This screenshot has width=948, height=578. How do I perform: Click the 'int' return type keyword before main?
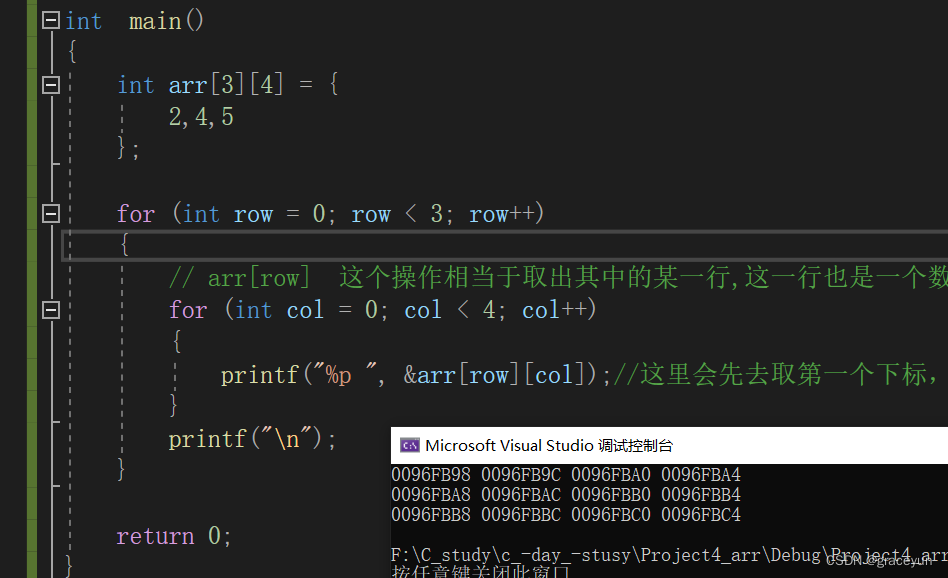[83, 22]
